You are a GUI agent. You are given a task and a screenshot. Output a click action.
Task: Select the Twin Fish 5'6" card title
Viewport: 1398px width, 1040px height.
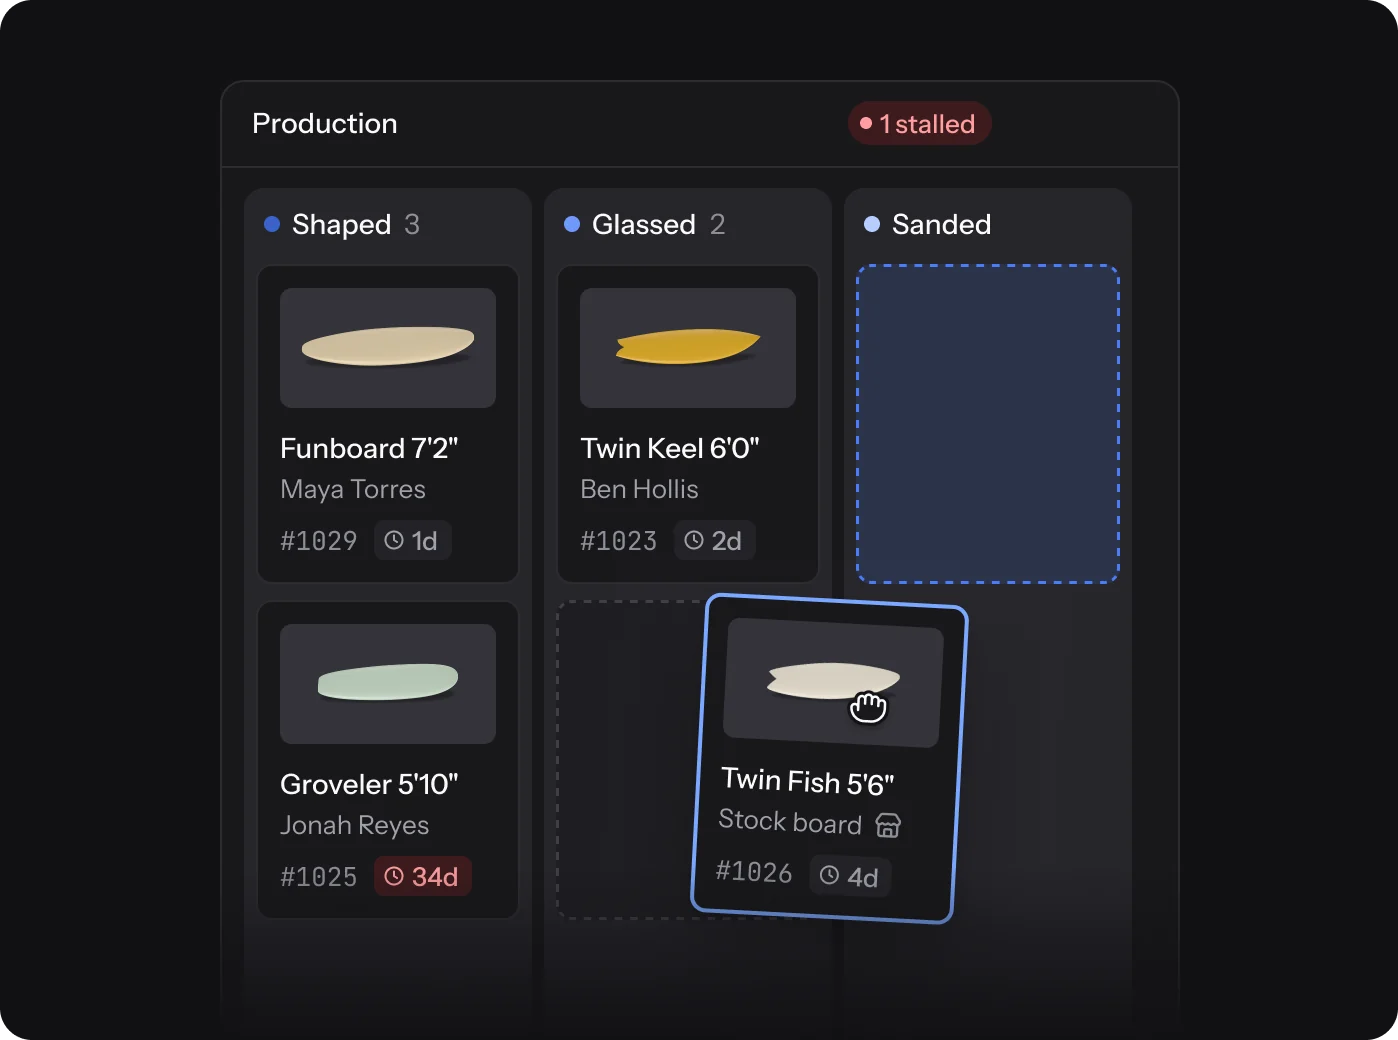tap(808, 781)
